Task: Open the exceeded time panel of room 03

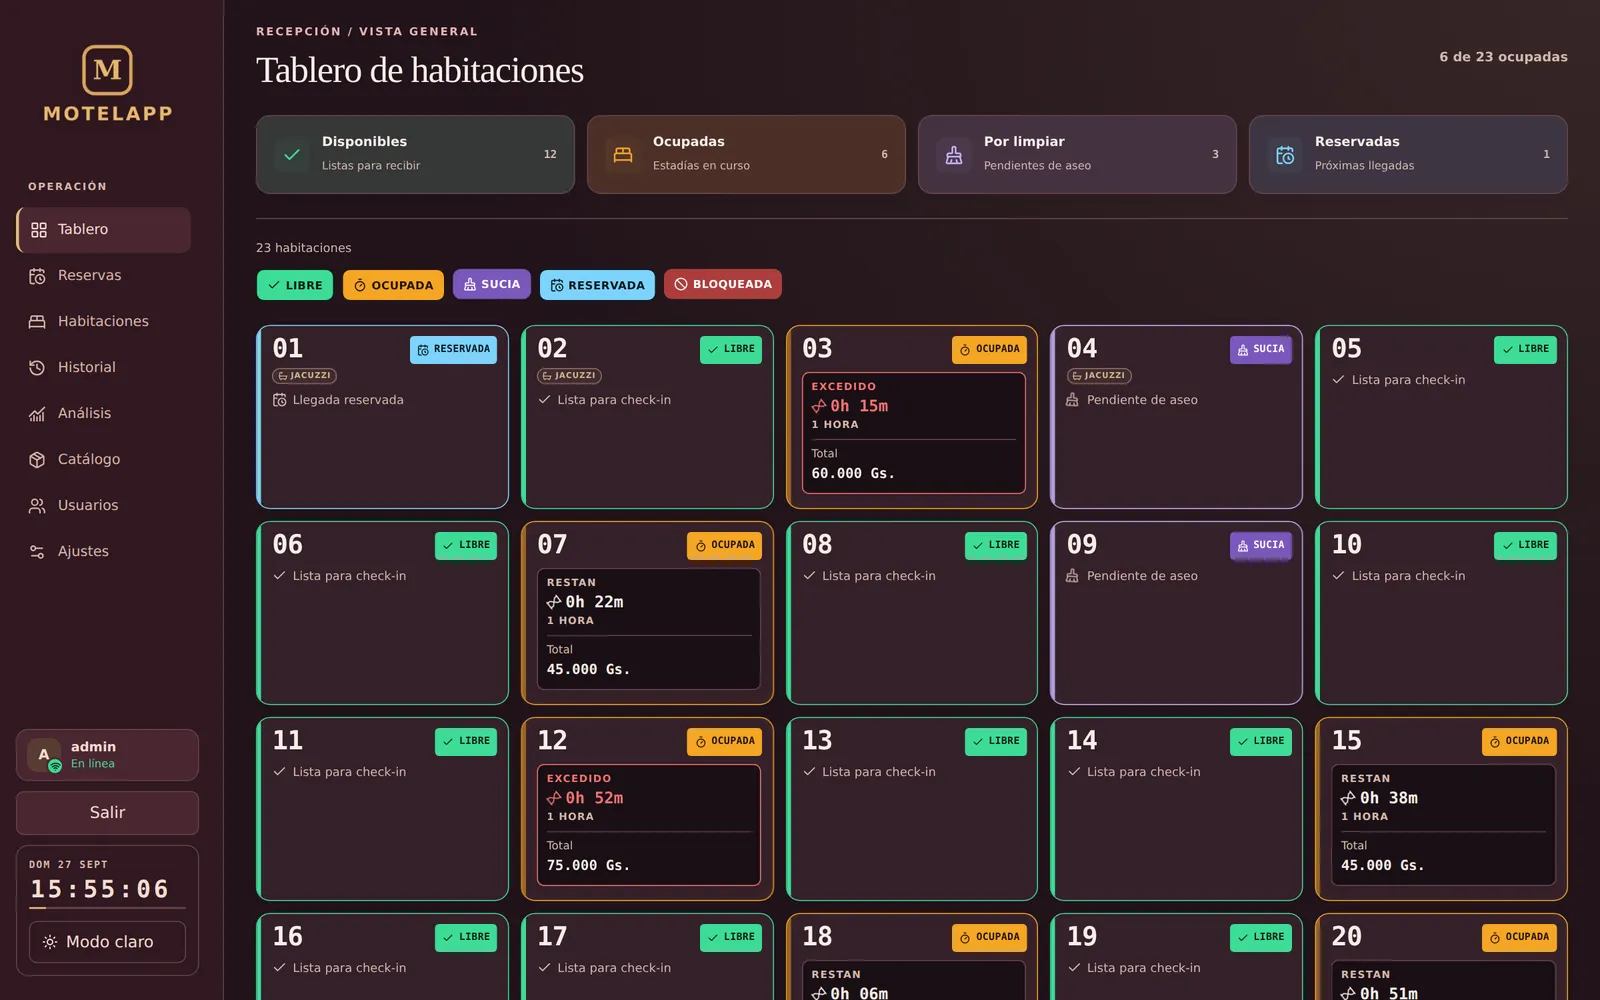Action: tap(914, 433)
